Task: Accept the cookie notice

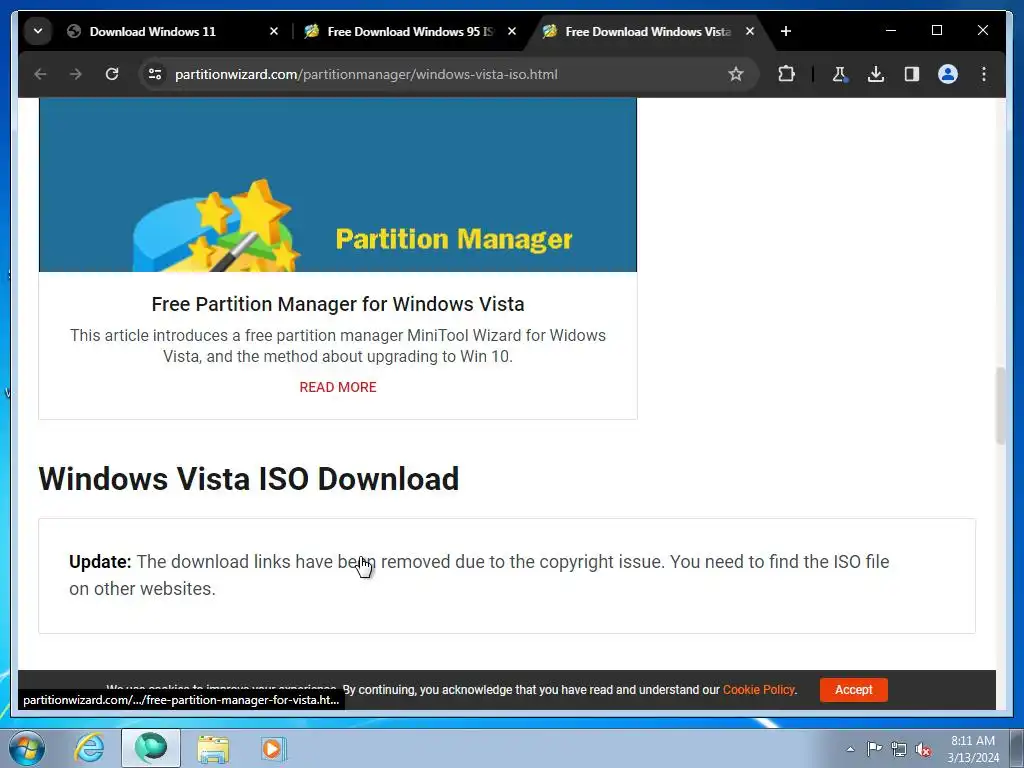Action: [854, 690]
